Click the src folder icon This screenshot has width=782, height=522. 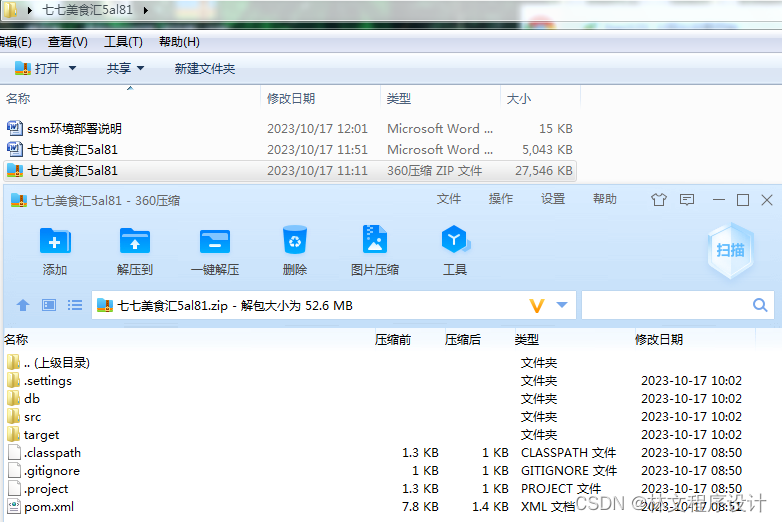click(x=14, y=417)
